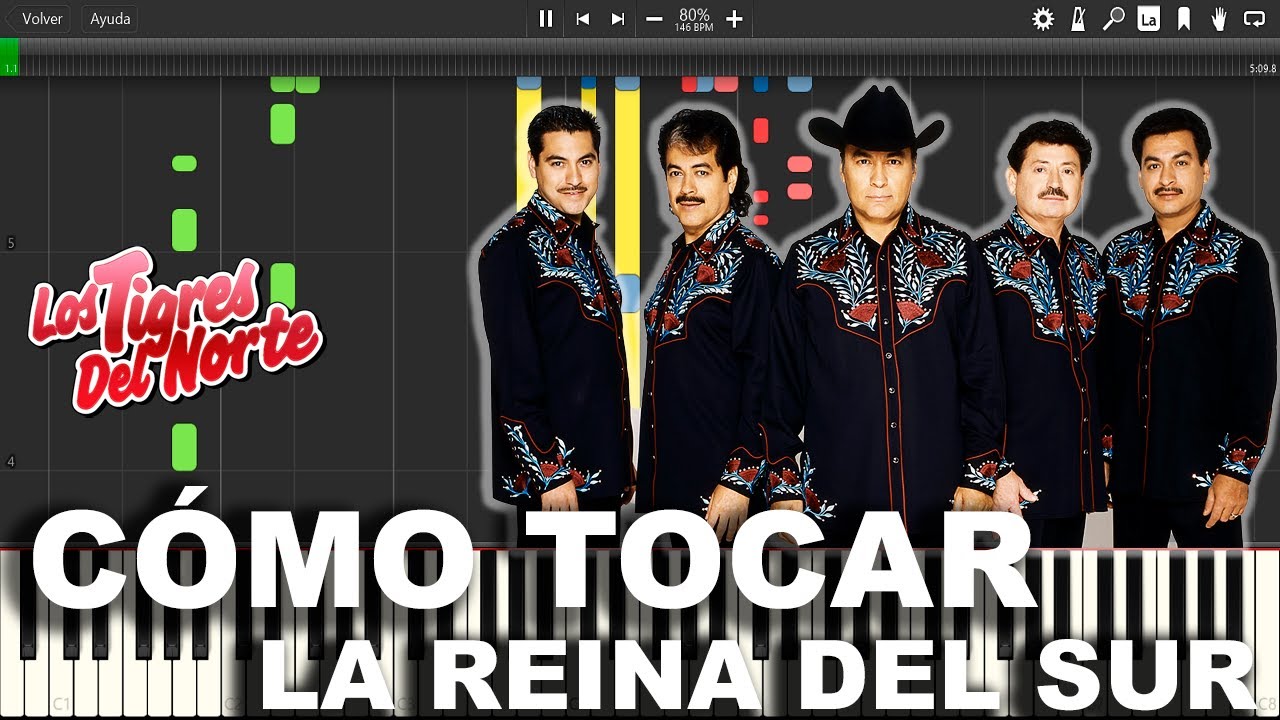Open the settings gear icon
The width and height of the screenshot is (1280, 720).
coord(1043,19)
